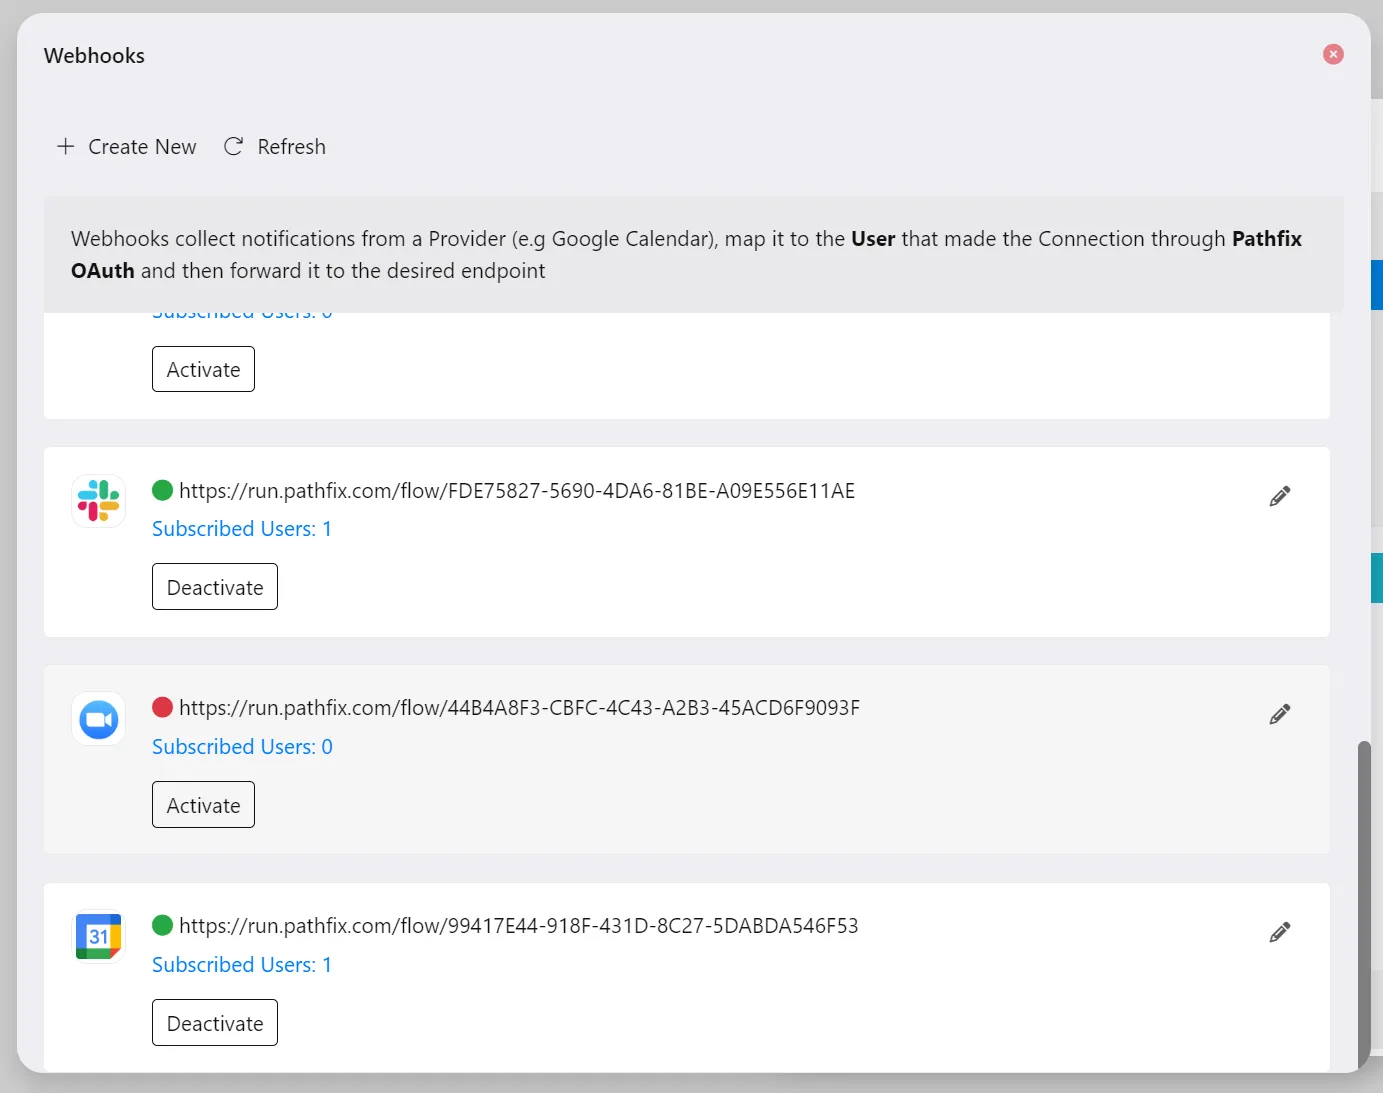Click the Google Calendar provider icon

tap(99, 936)
